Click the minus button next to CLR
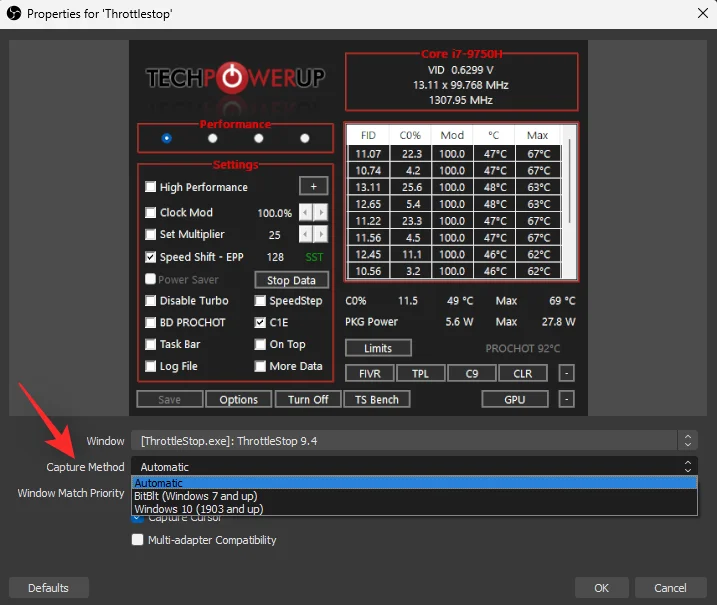 (566, 373)
